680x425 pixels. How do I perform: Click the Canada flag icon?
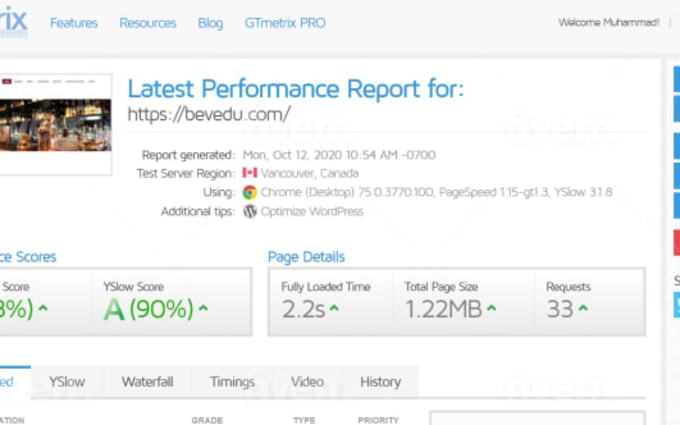pos(250,173)
